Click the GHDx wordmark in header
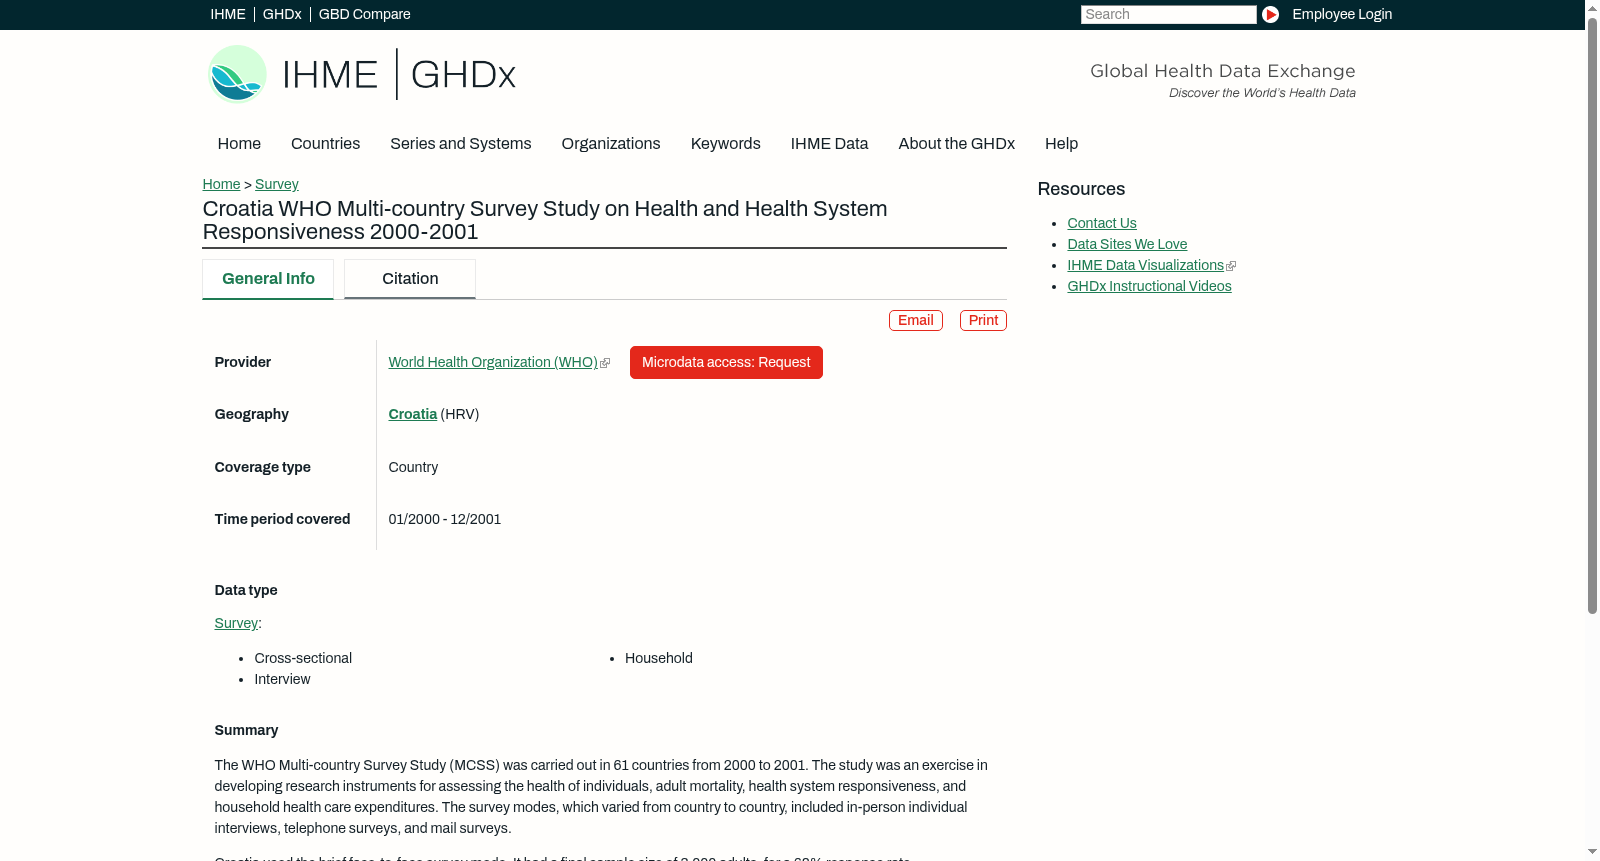This screenshot has height=861, width=1600. [463, 75]
